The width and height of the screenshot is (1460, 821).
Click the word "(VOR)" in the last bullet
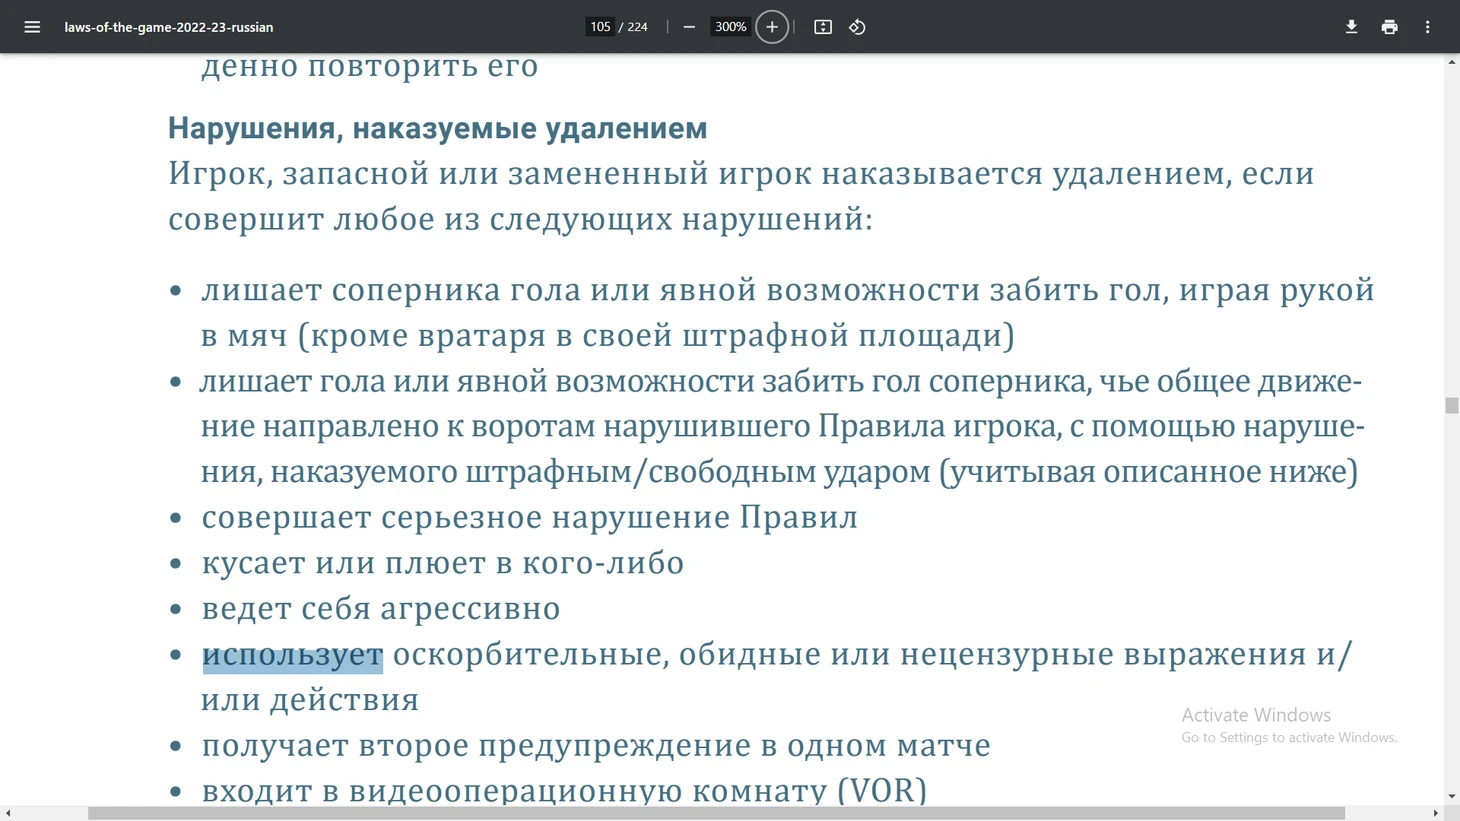point(881,791)
